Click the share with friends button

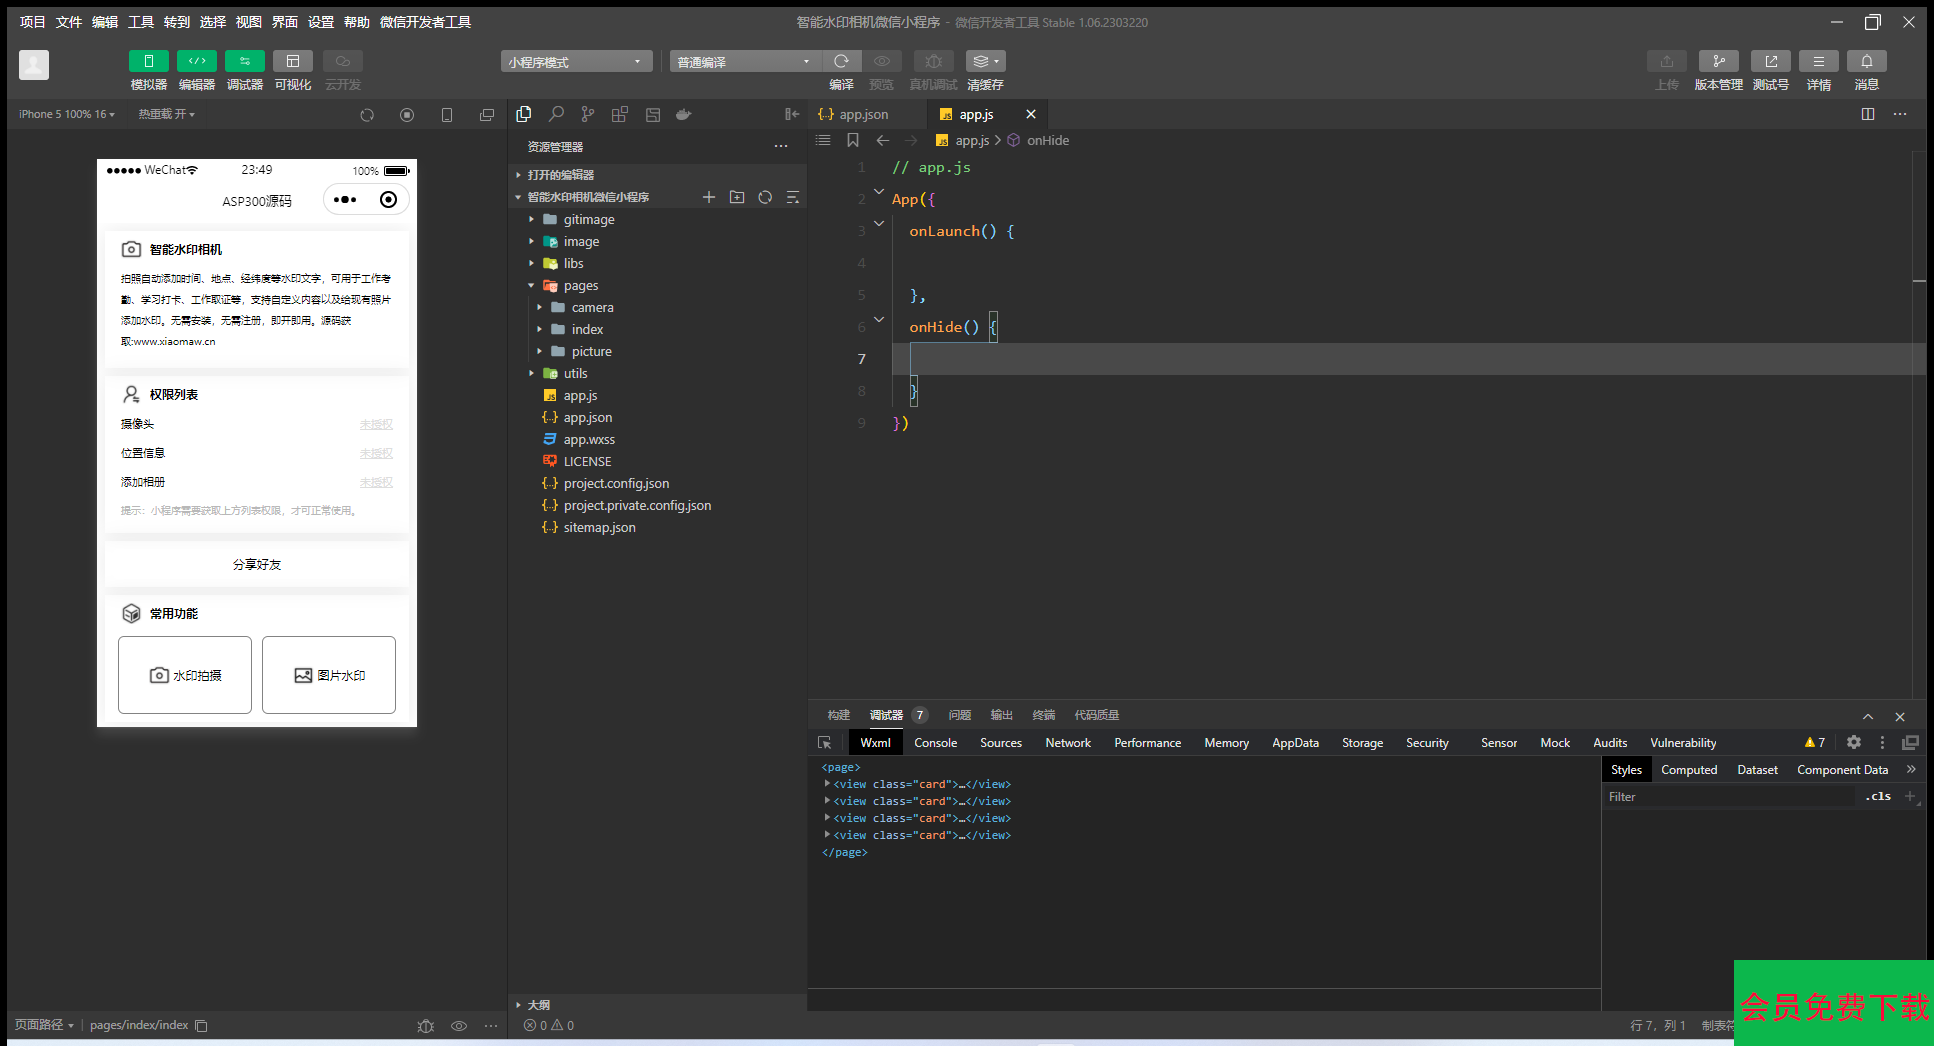(257, 564)
